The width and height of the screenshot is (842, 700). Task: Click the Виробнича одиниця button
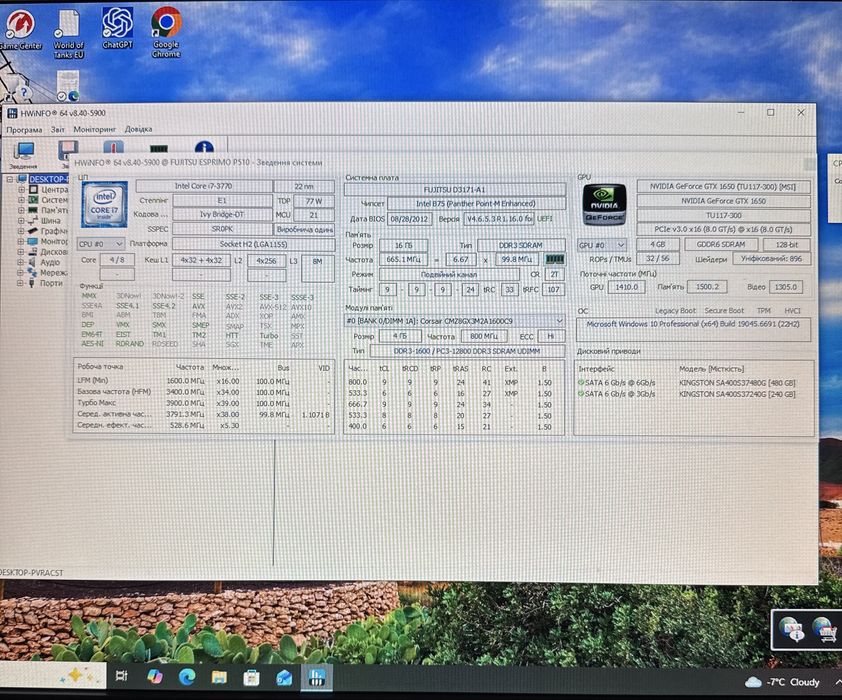pyautogui.click(x=304, y=229)
